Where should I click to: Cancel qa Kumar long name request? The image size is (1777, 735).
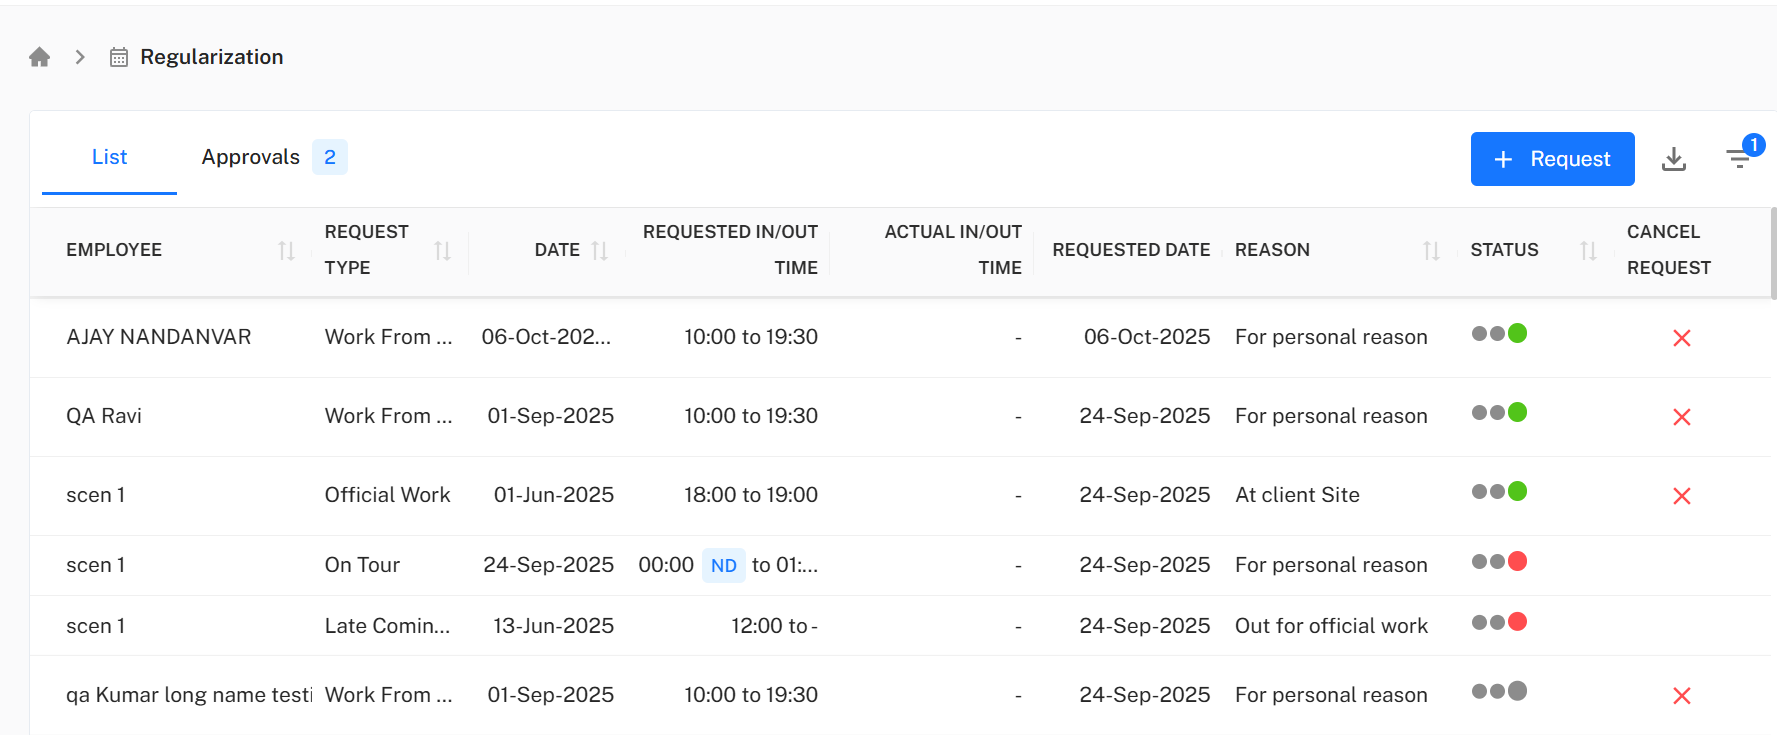[1682, 696]
